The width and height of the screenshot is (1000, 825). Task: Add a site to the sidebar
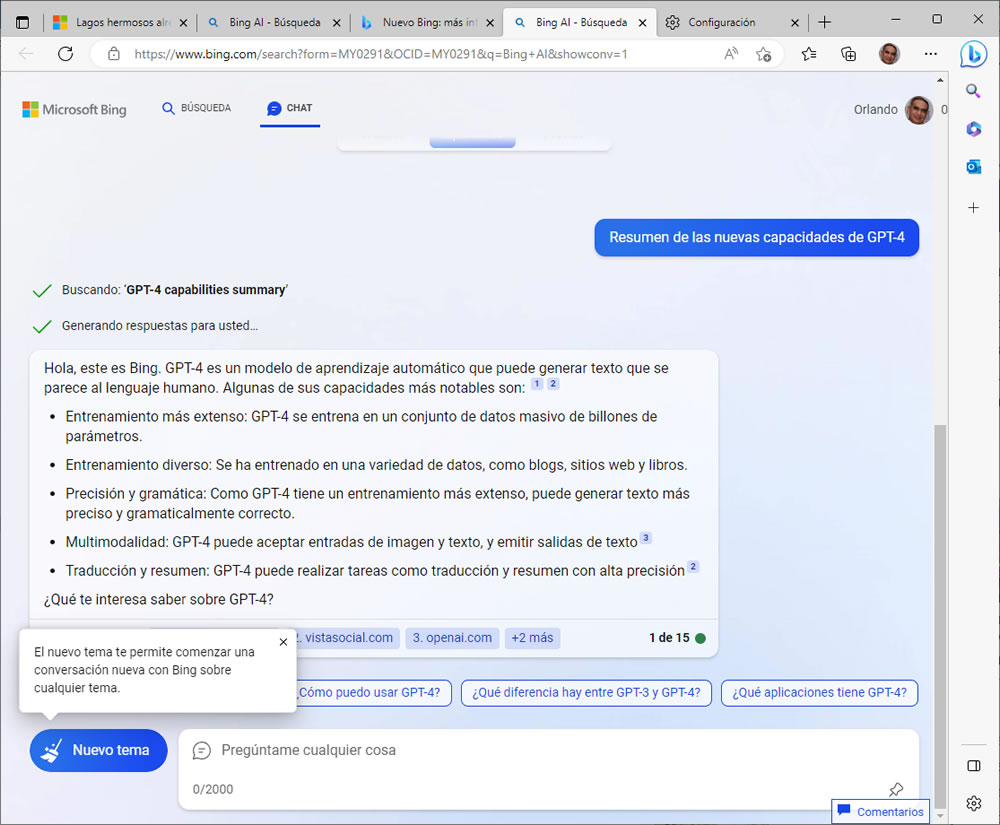point(973,208)
